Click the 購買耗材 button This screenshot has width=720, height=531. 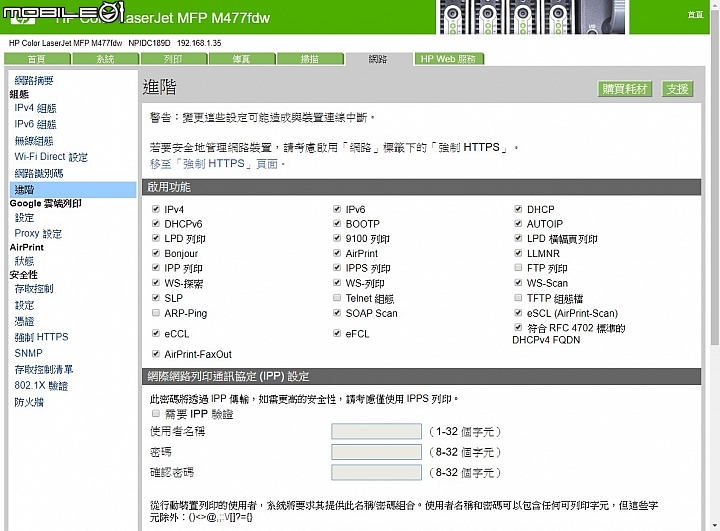(x=625, y=89)
